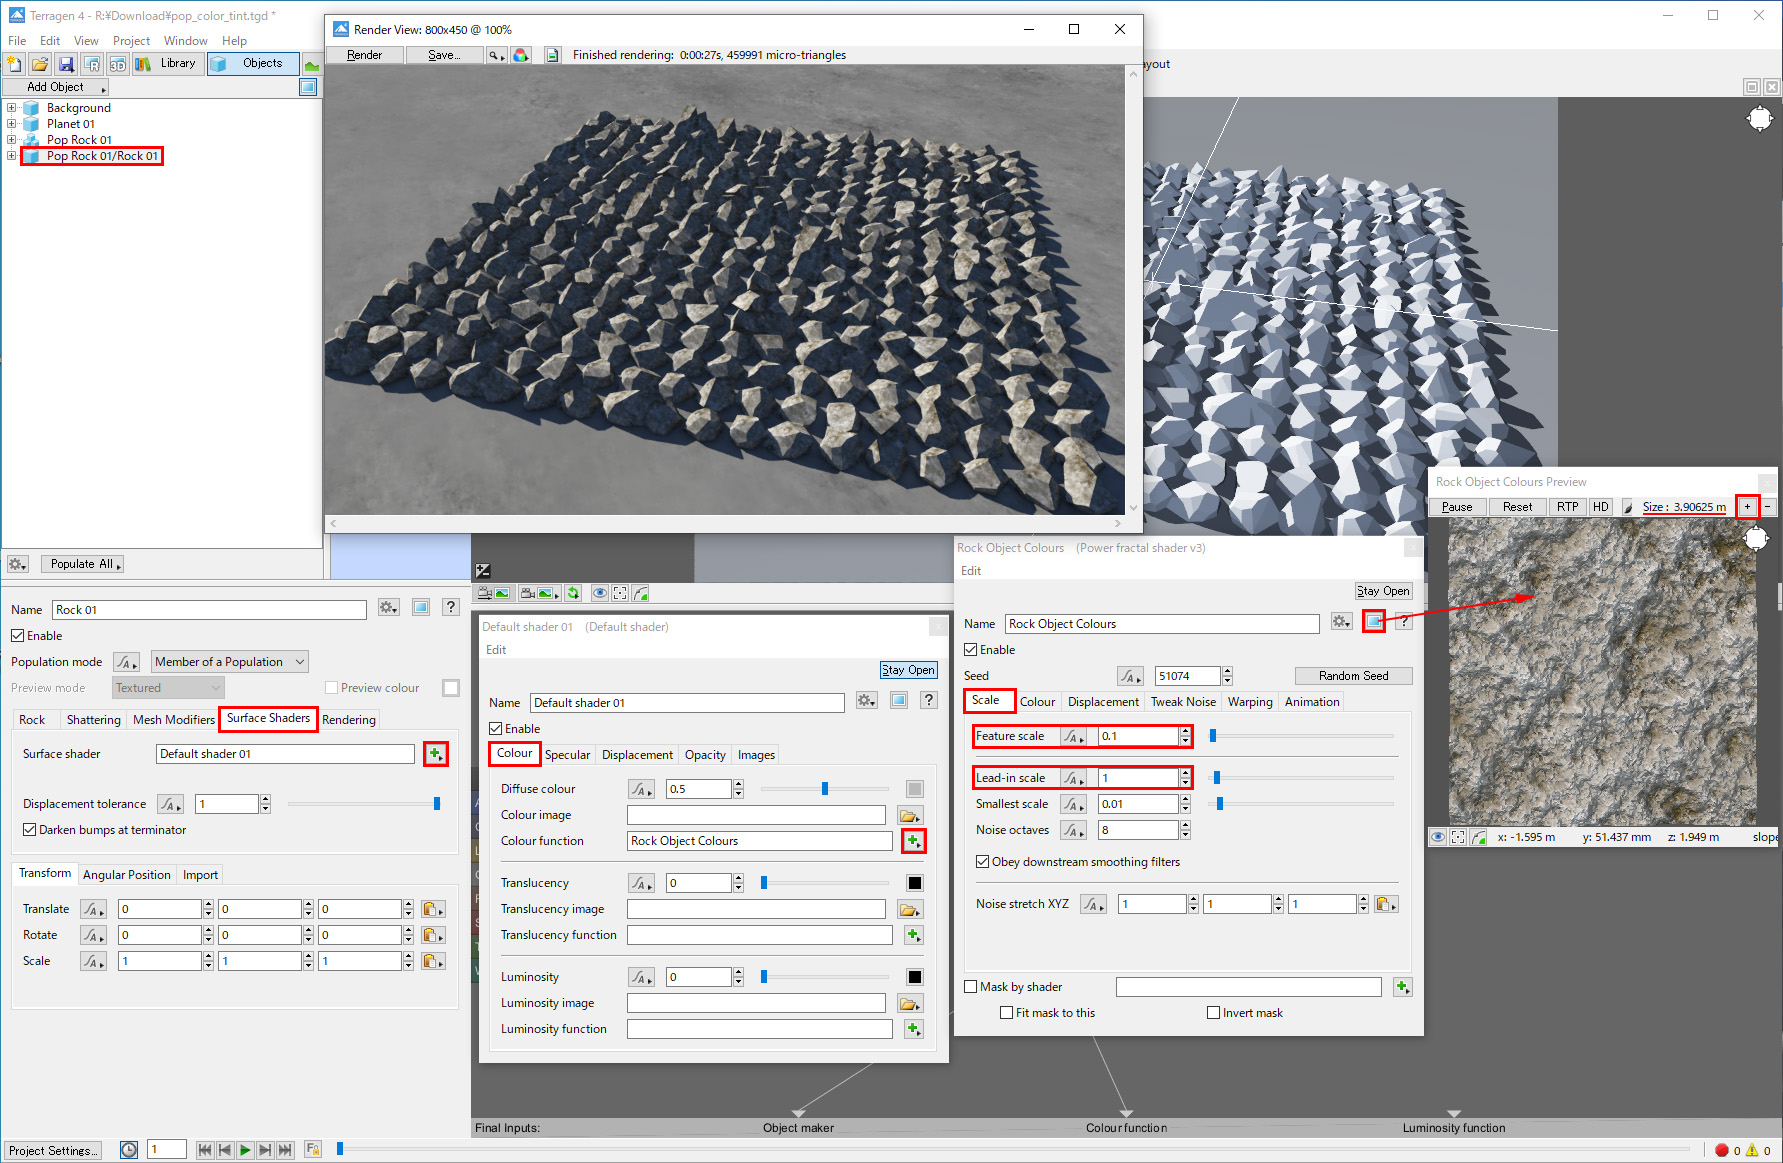Open the Population mode dropdown
This screenshot has height=1163, width=1783.
229,662
